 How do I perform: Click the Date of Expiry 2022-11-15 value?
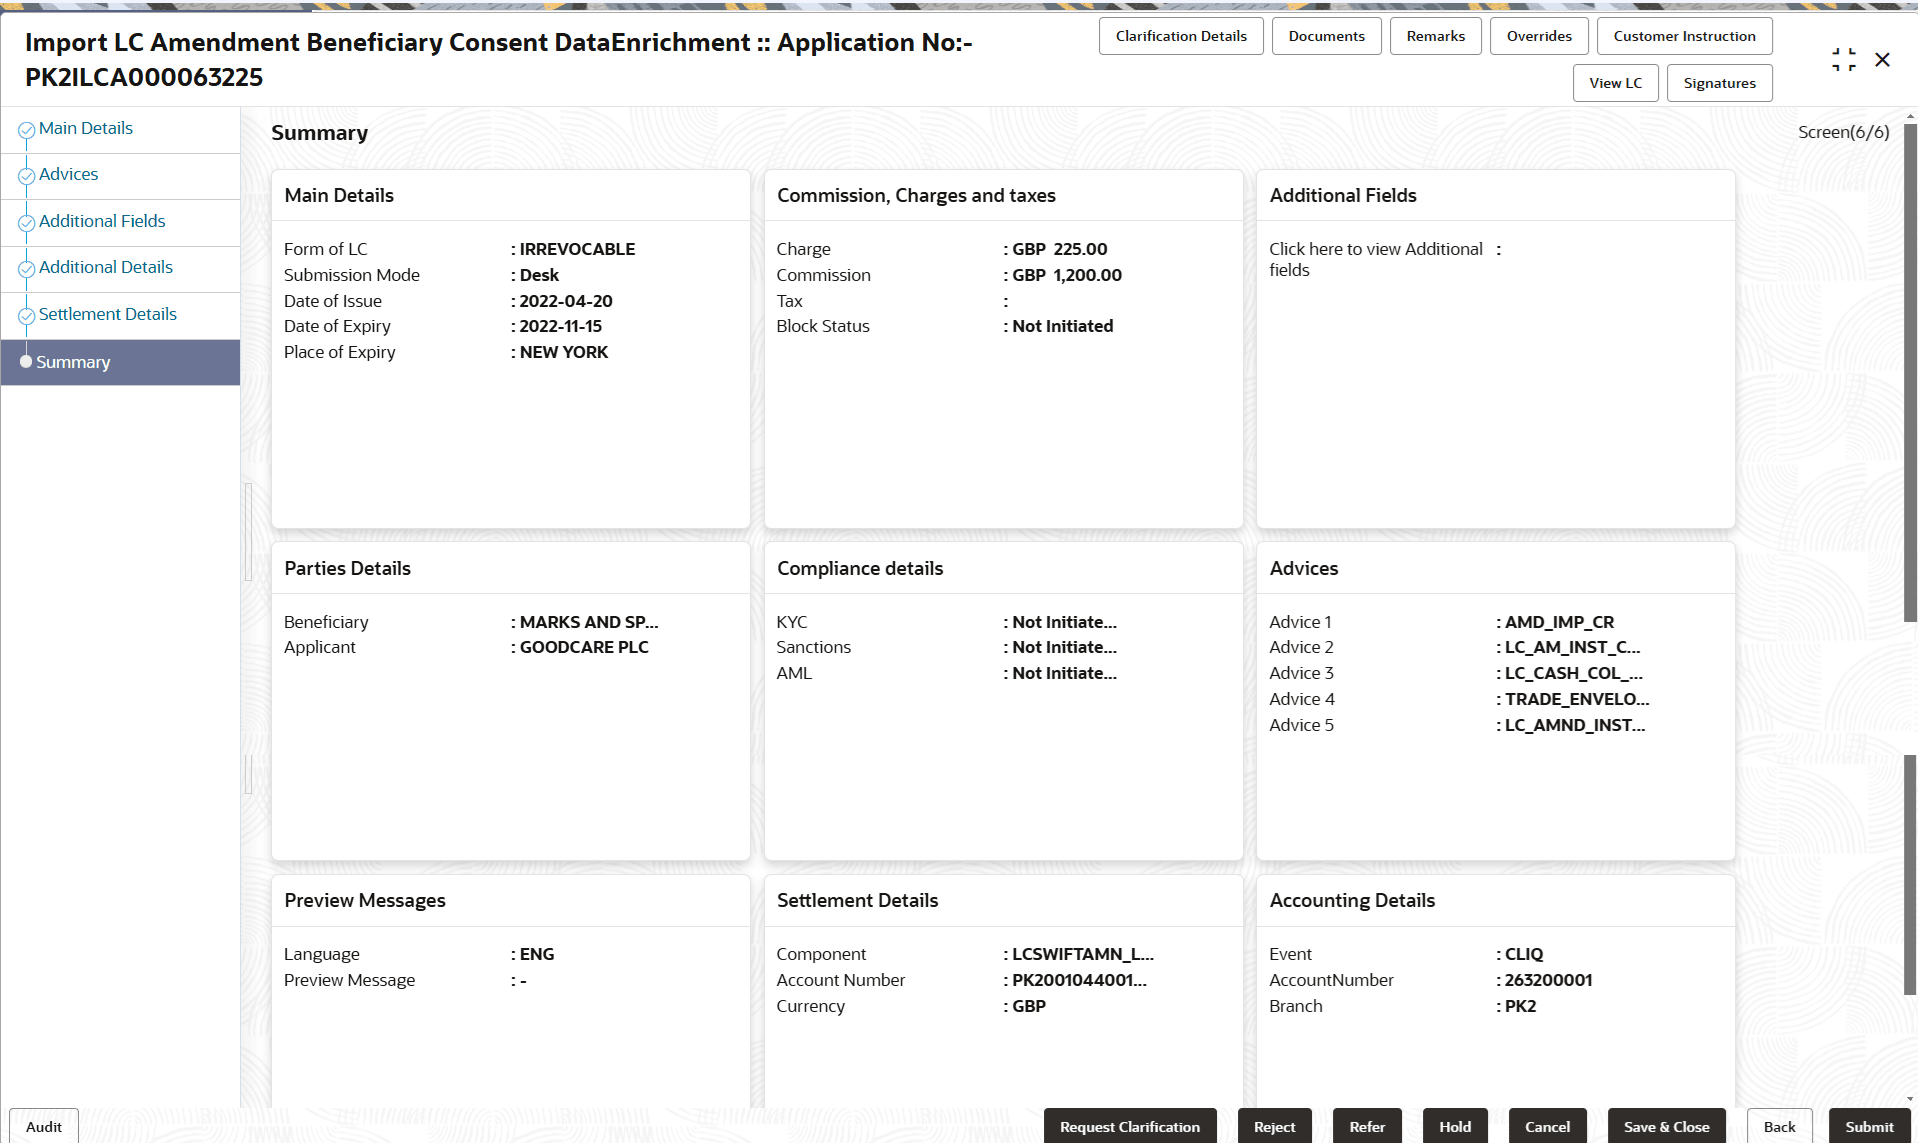point(560,326)
